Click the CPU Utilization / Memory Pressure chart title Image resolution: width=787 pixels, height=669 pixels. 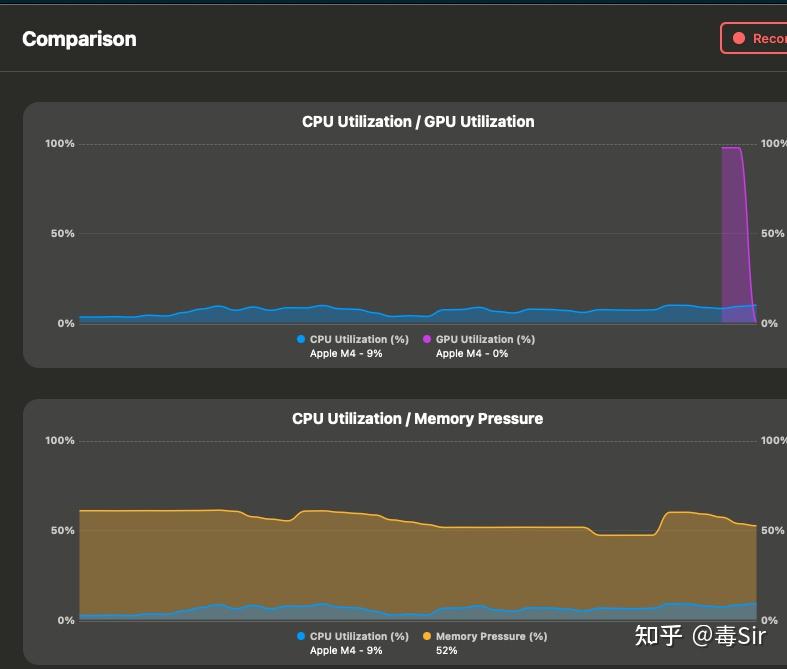pos(418,419)
